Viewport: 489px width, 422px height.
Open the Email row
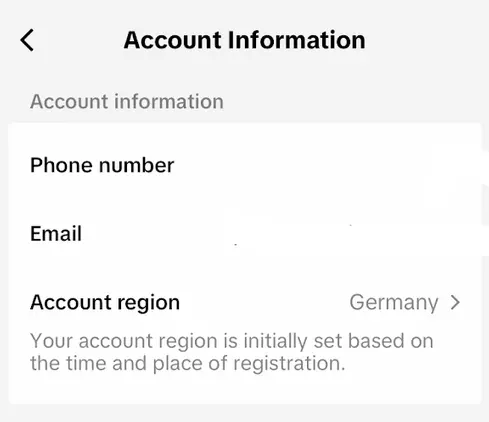(x=245, y=233)
